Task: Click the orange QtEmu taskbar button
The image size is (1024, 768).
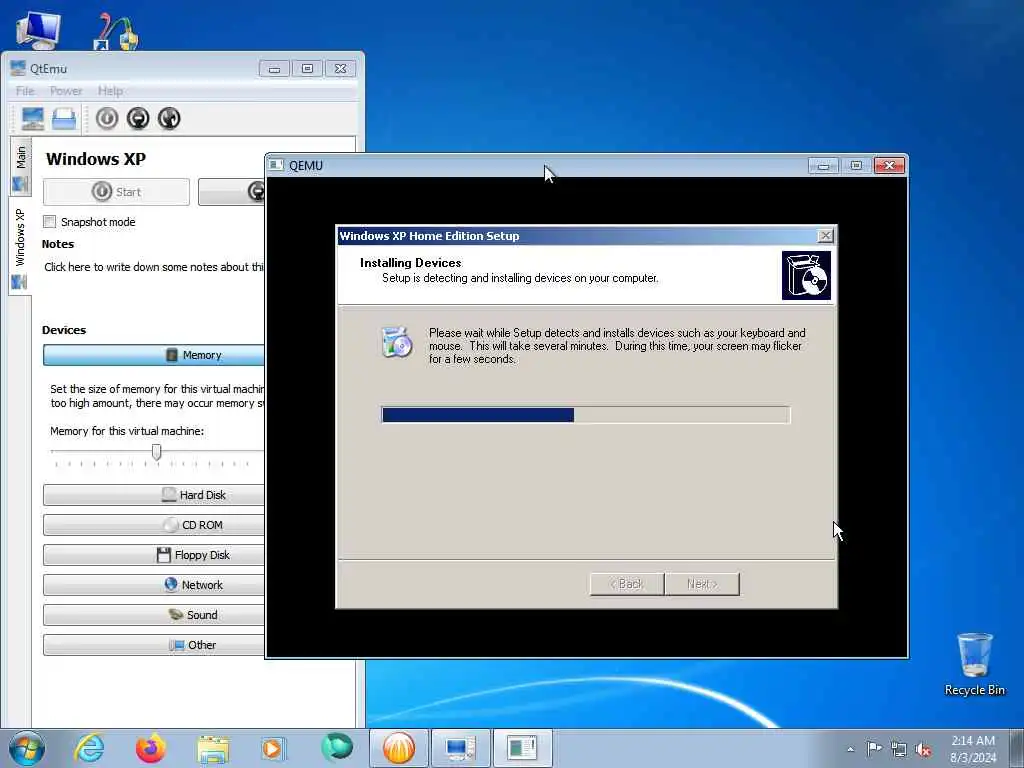Action: 399,748
